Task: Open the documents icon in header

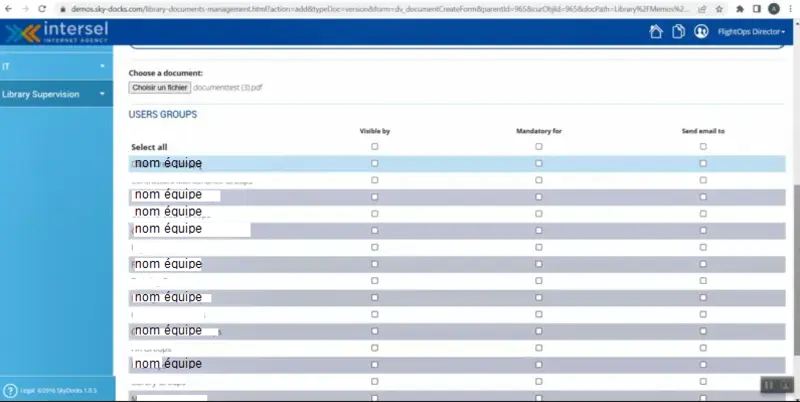Action: click(x=678, y=32)
